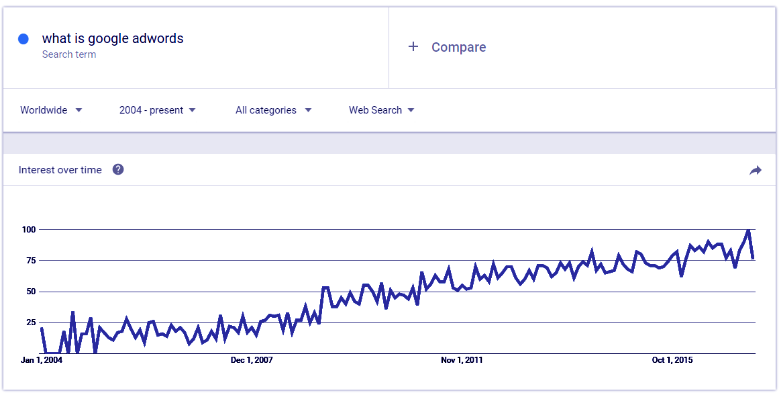Click the Dec 1, 2007 axis label

point(252,360)
